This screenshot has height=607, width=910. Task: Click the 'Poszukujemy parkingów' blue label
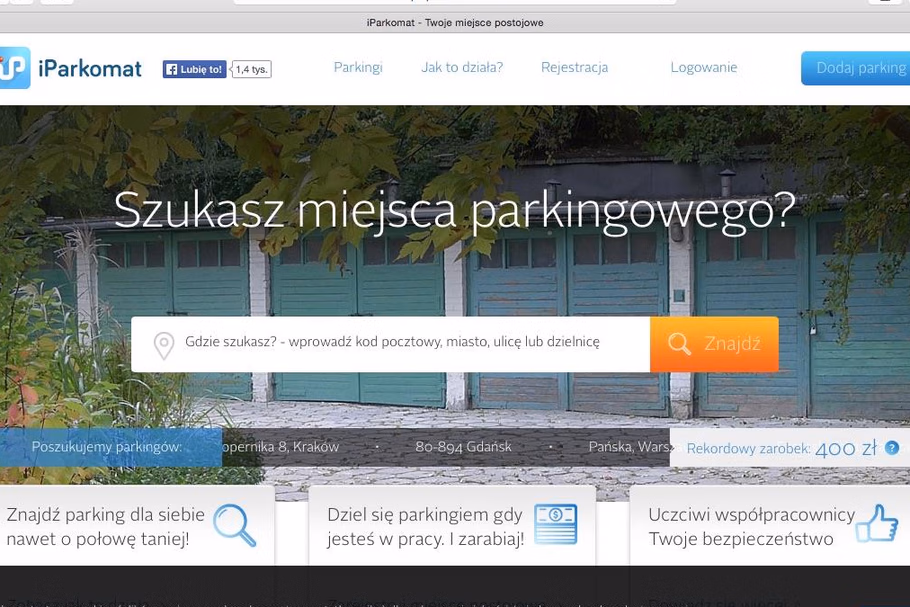pos(107,447)
